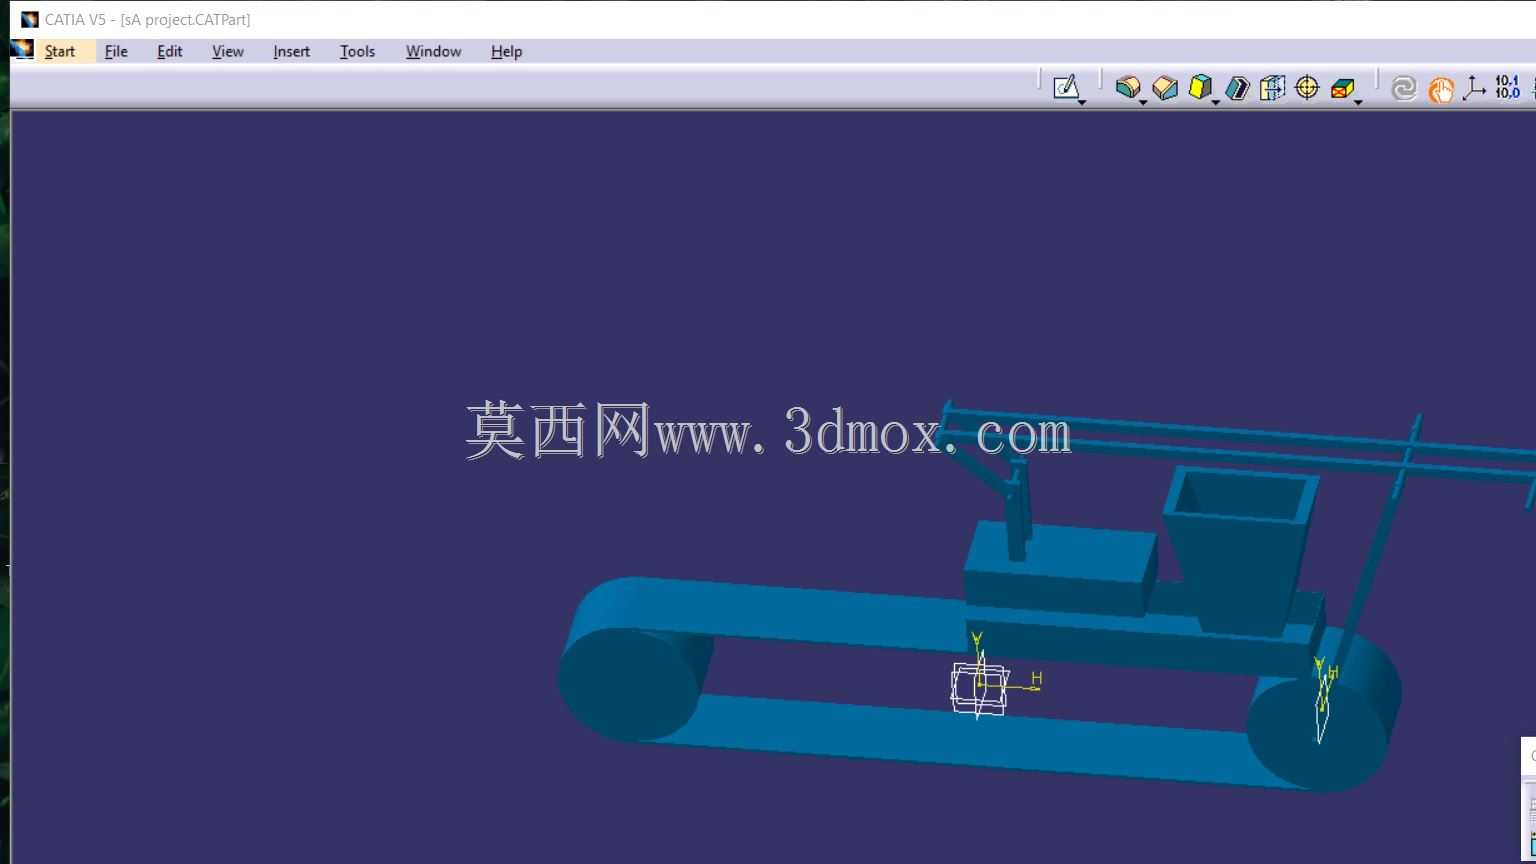Viewport: 1536px width, 864px height.
Task: Open the Edit menu
Action: pos(170,51)
